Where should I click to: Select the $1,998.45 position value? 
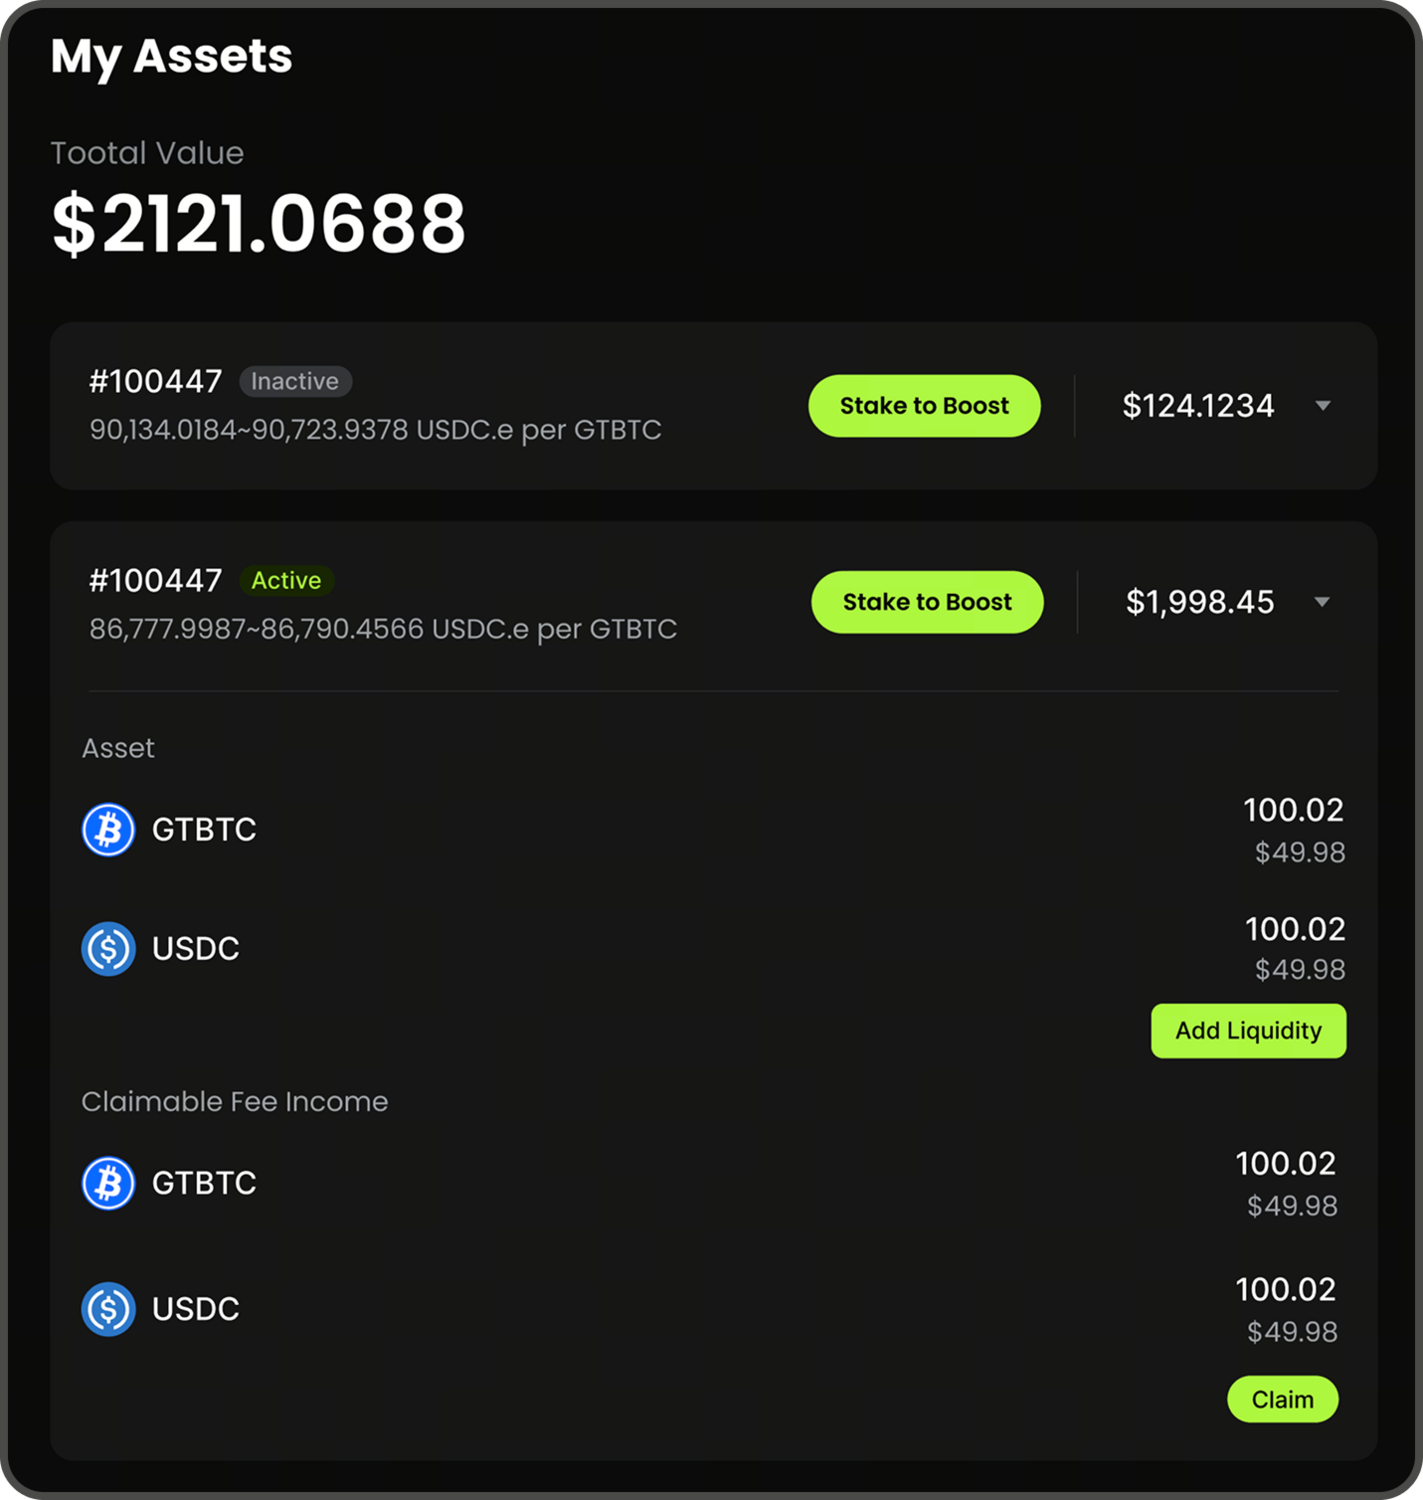pos(1200,602)
